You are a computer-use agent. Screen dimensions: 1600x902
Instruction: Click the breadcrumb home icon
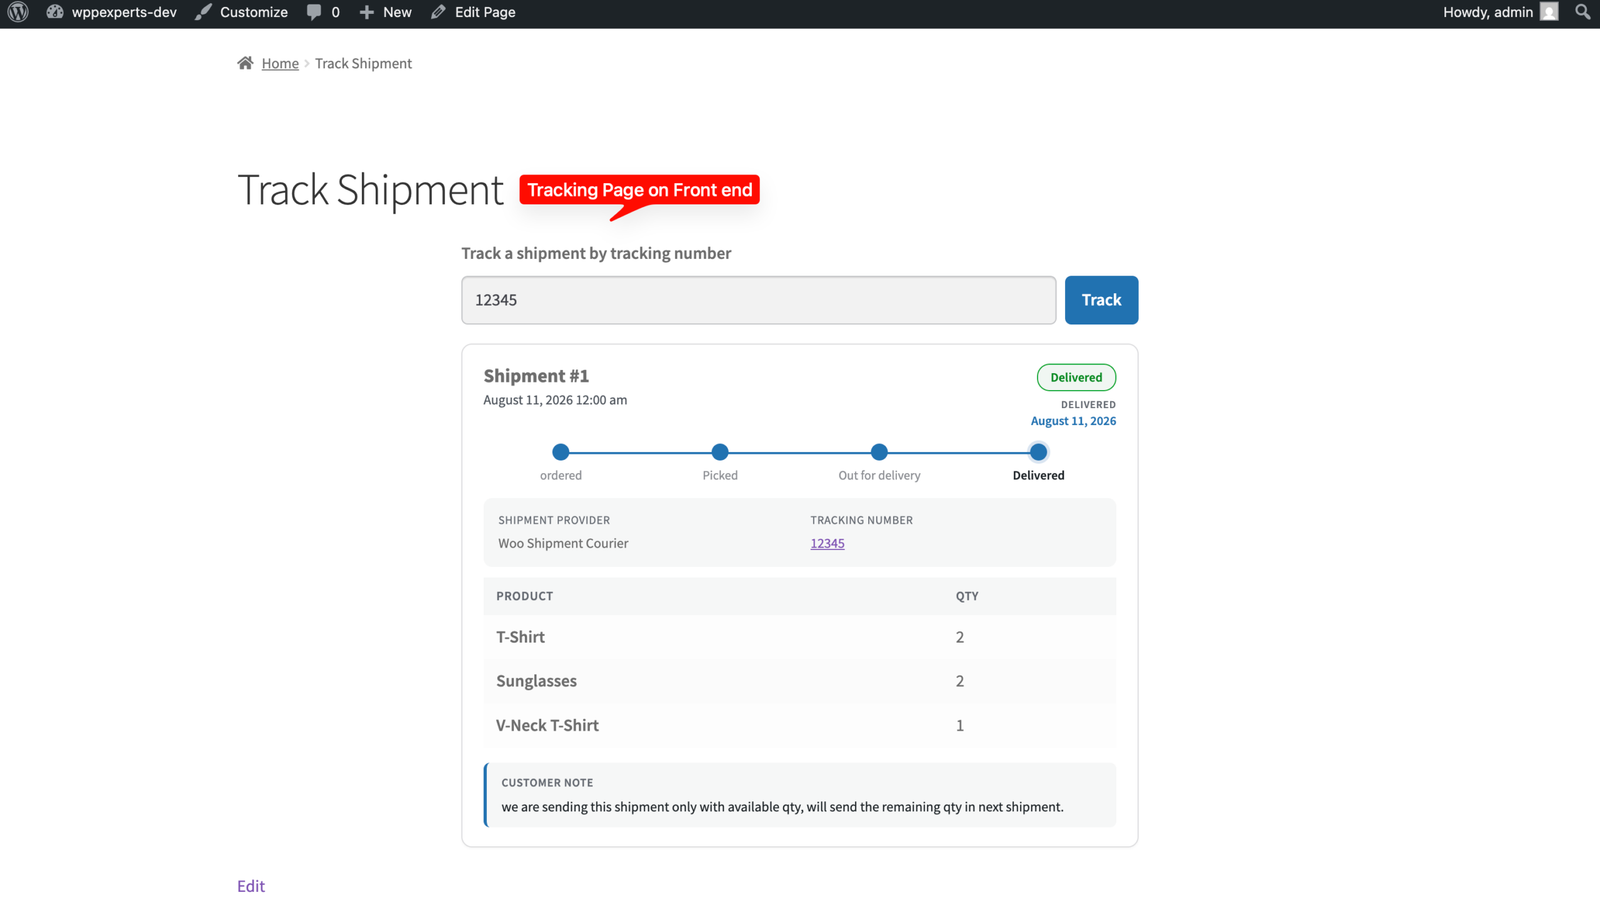[245, 63]
